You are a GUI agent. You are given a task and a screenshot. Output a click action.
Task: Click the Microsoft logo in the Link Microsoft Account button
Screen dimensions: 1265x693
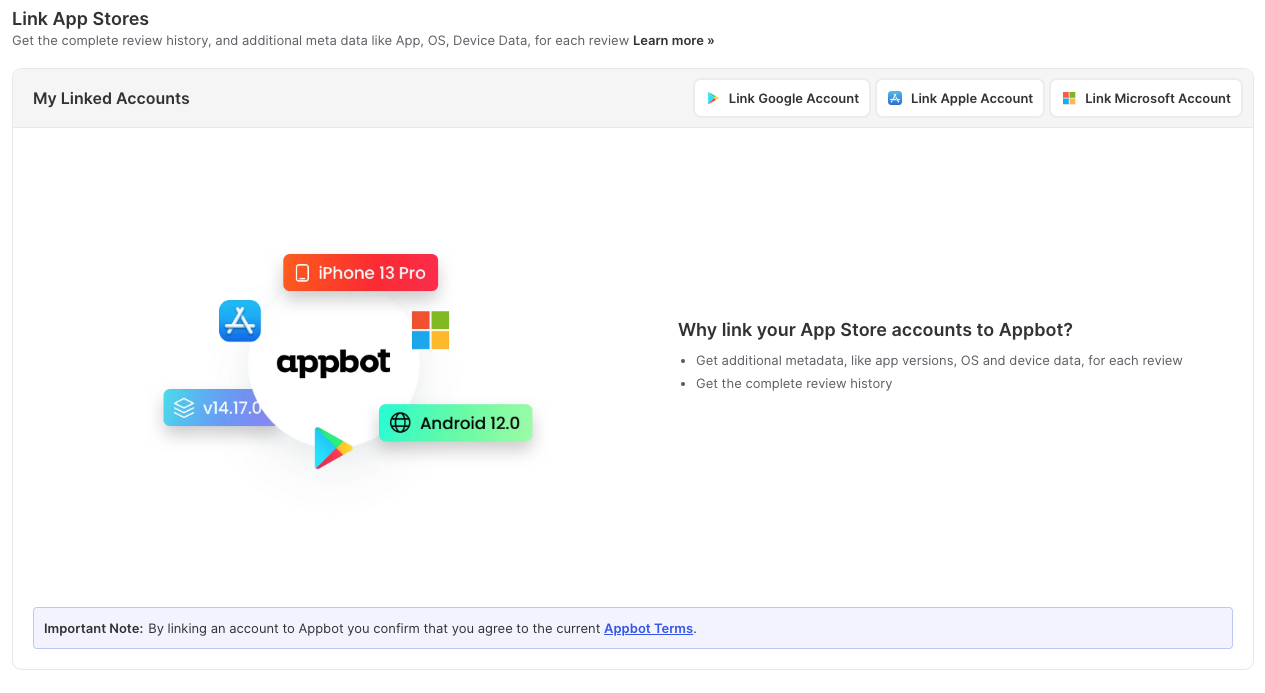pos(1068,98)
